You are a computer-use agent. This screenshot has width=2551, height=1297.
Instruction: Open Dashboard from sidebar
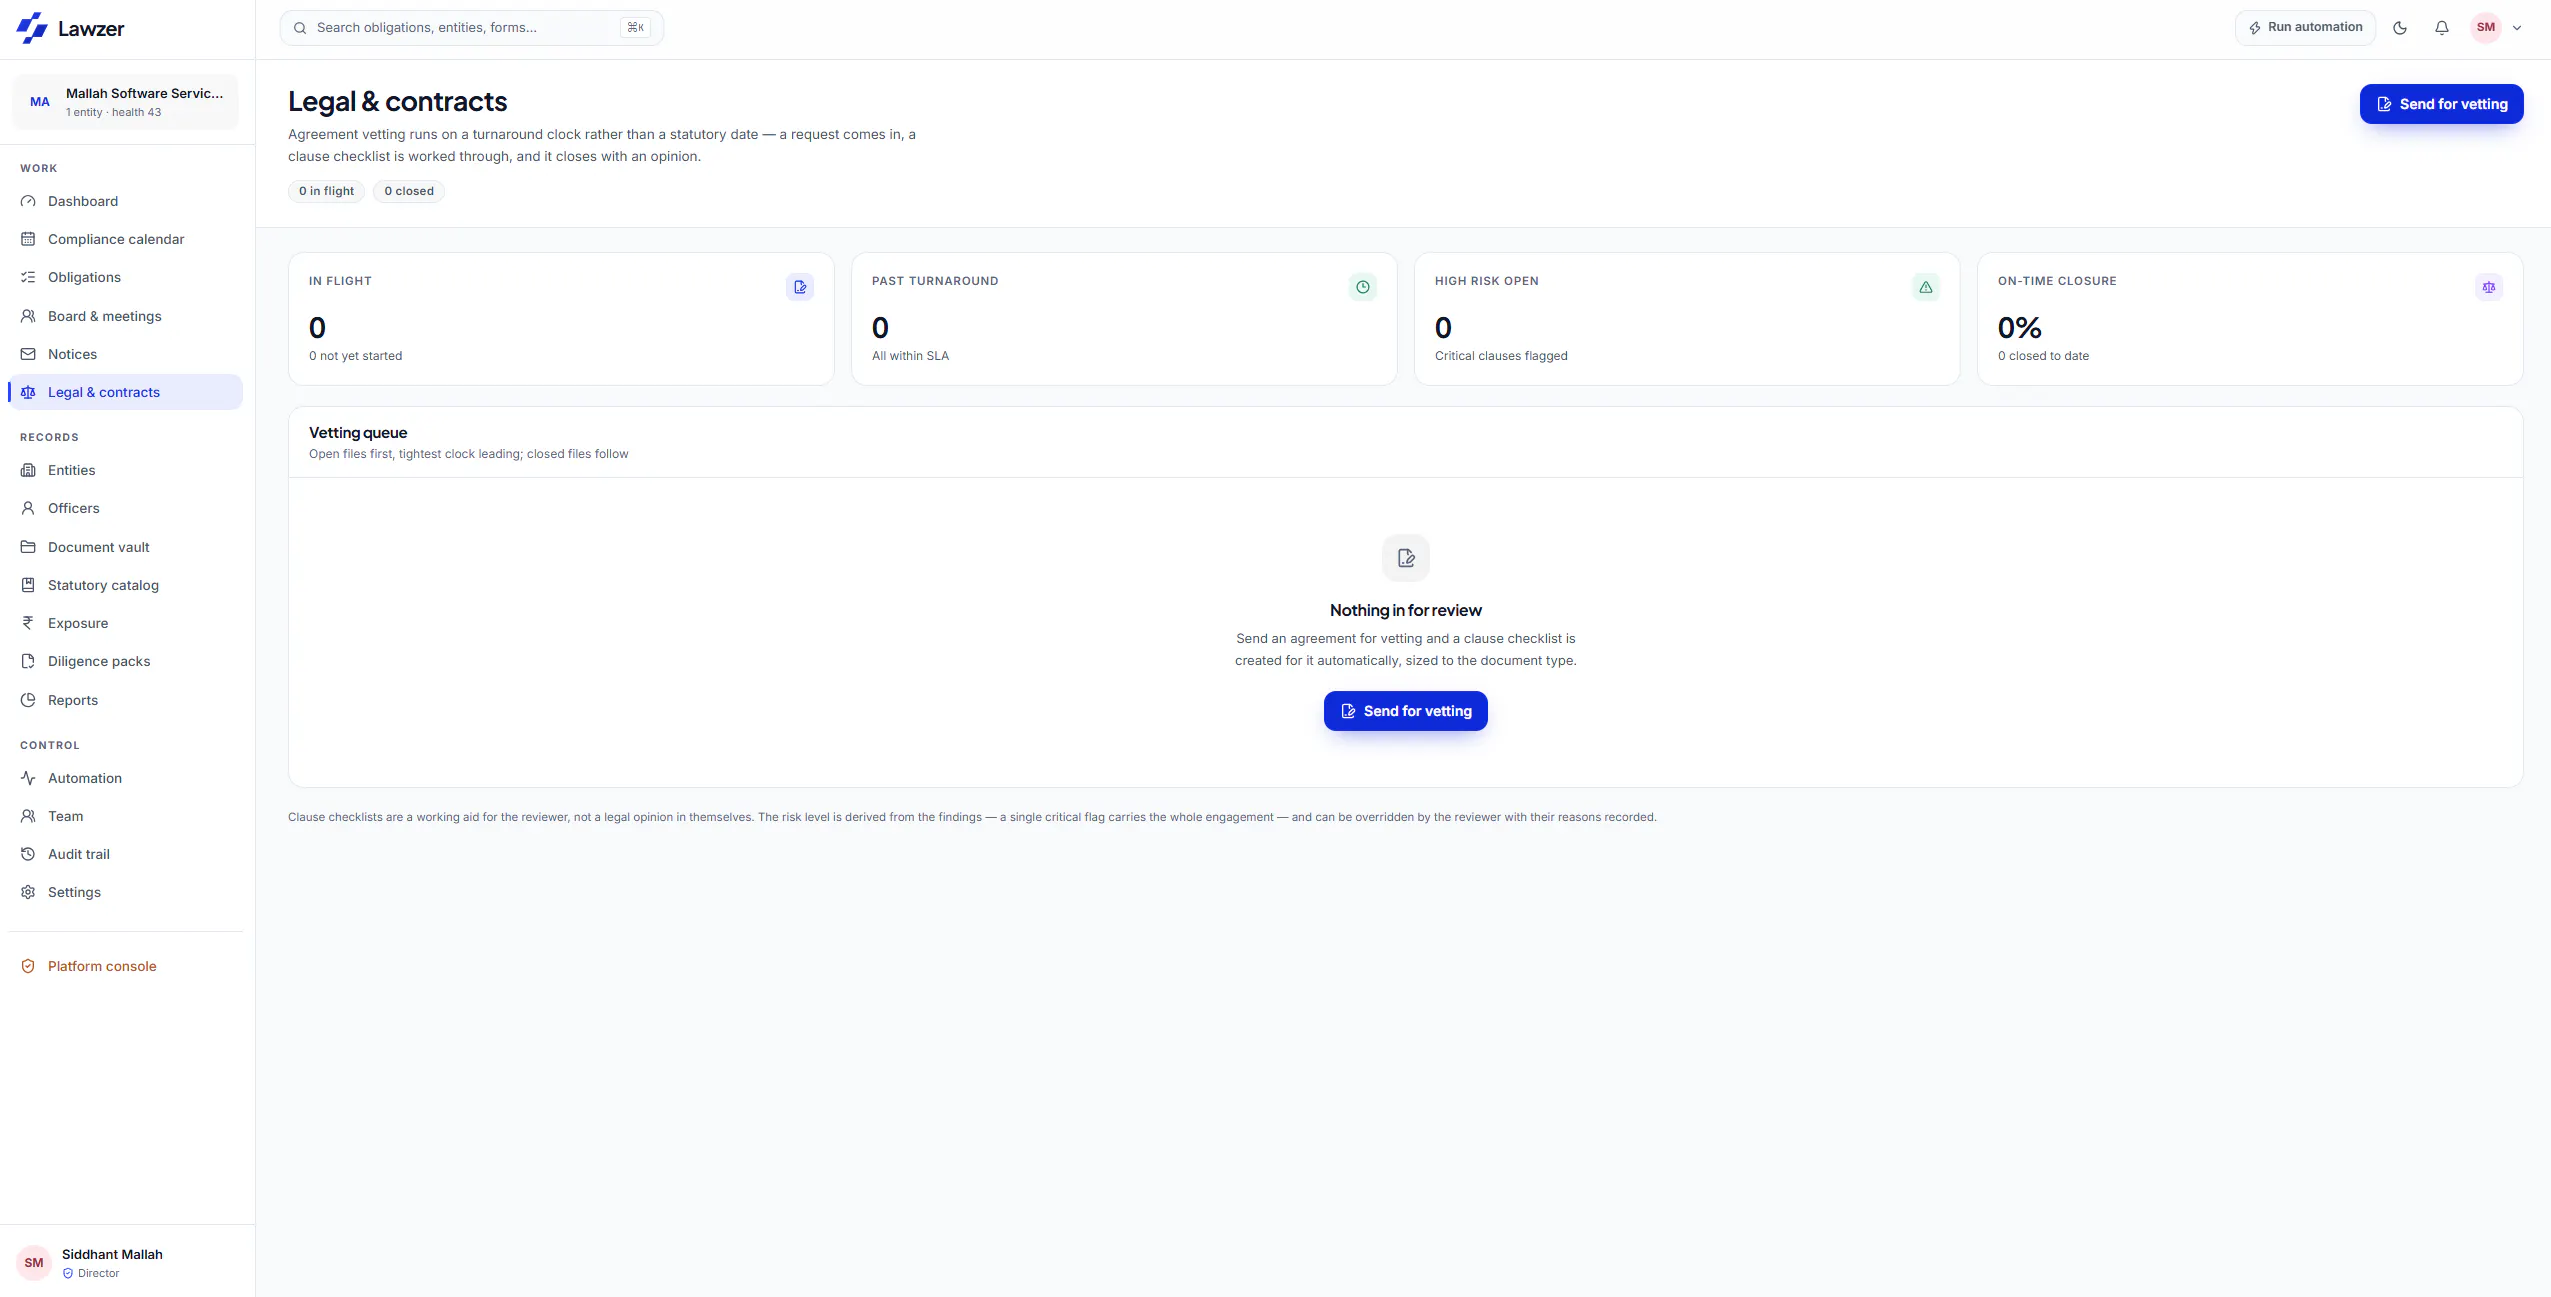click(125, 201)
